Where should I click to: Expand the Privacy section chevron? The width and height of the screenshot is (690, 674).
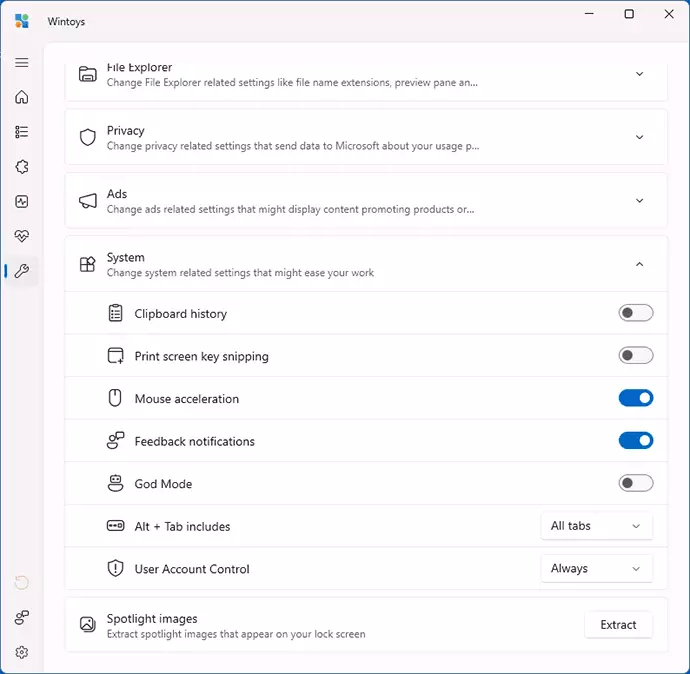coord(639,137)
